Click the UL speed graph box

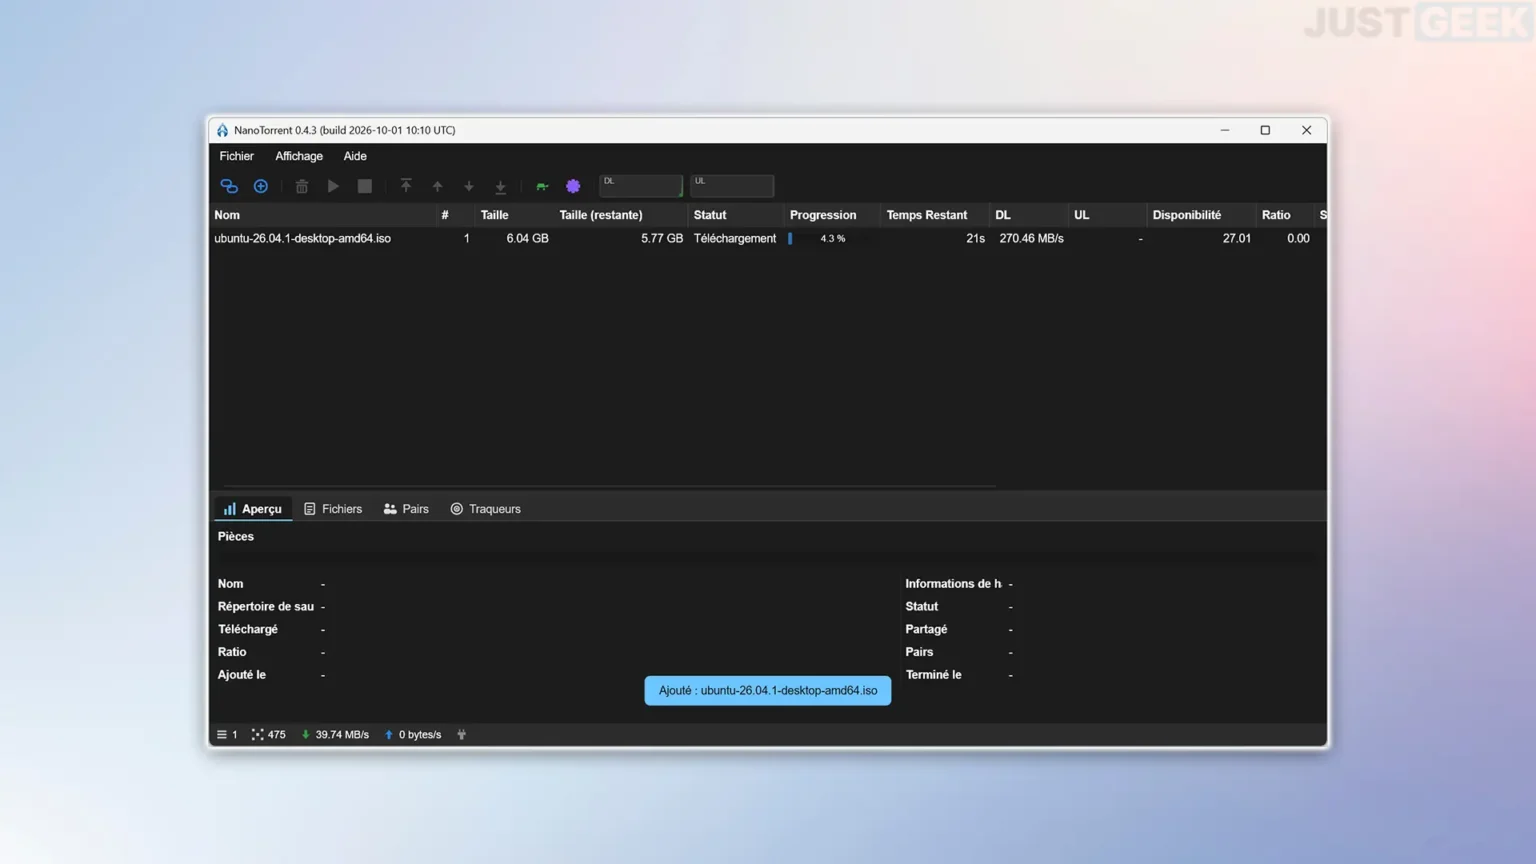(x=732, y=185)
